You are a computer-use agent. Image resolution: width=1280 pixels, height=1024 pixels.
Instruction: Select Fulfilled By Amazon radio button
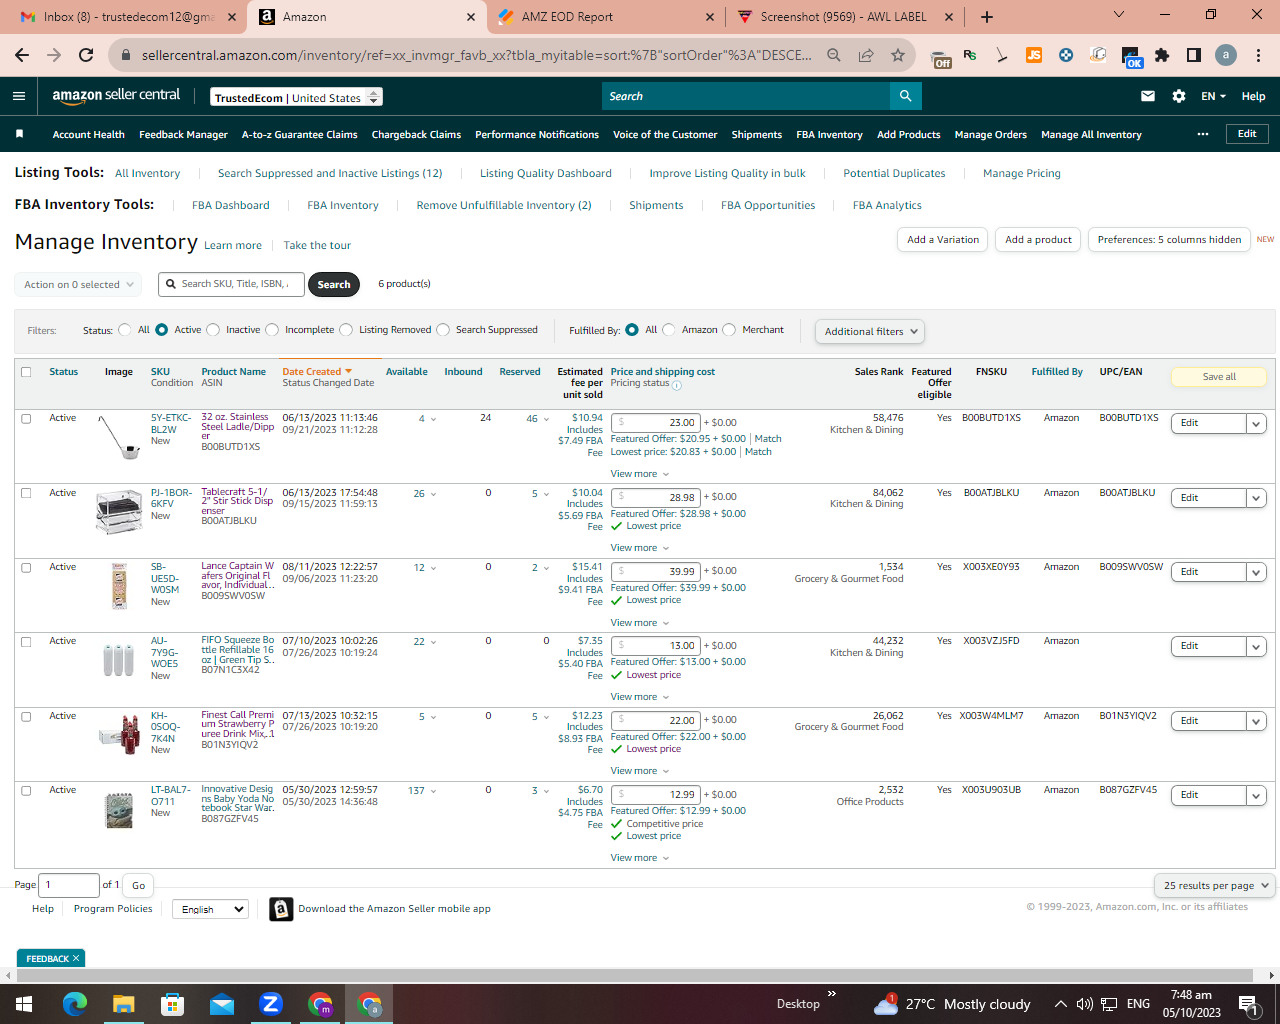pyautogui.click(x=669, y=330)
